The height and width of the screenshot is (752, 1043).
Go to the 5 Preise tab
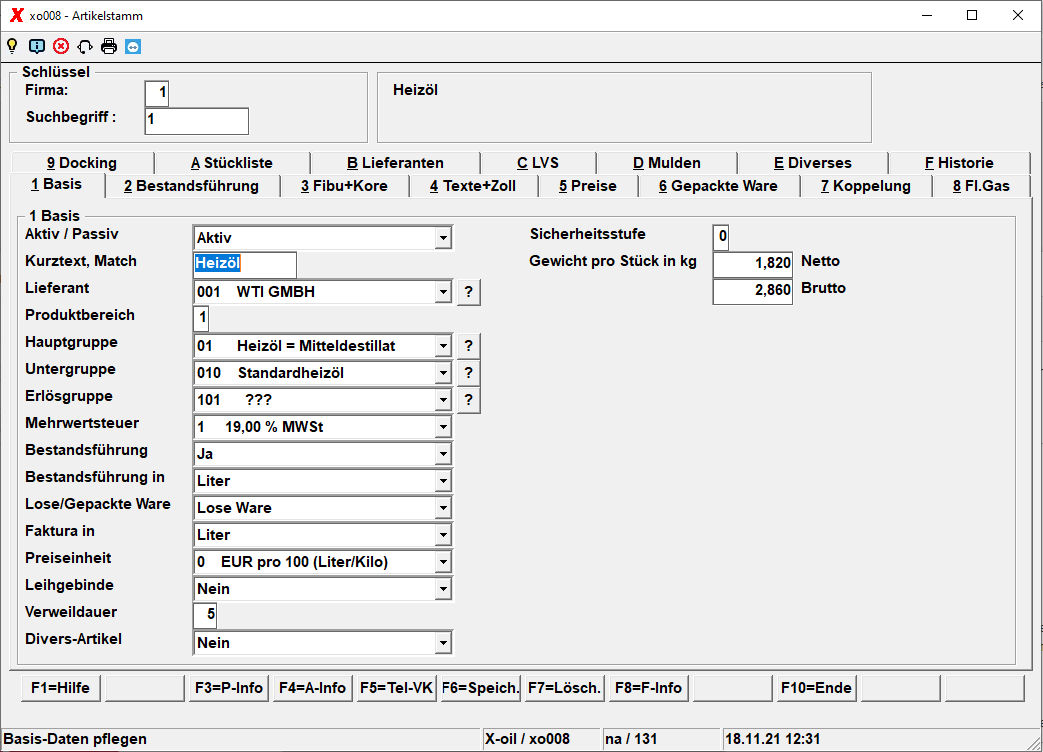click(x=587, y=186)
